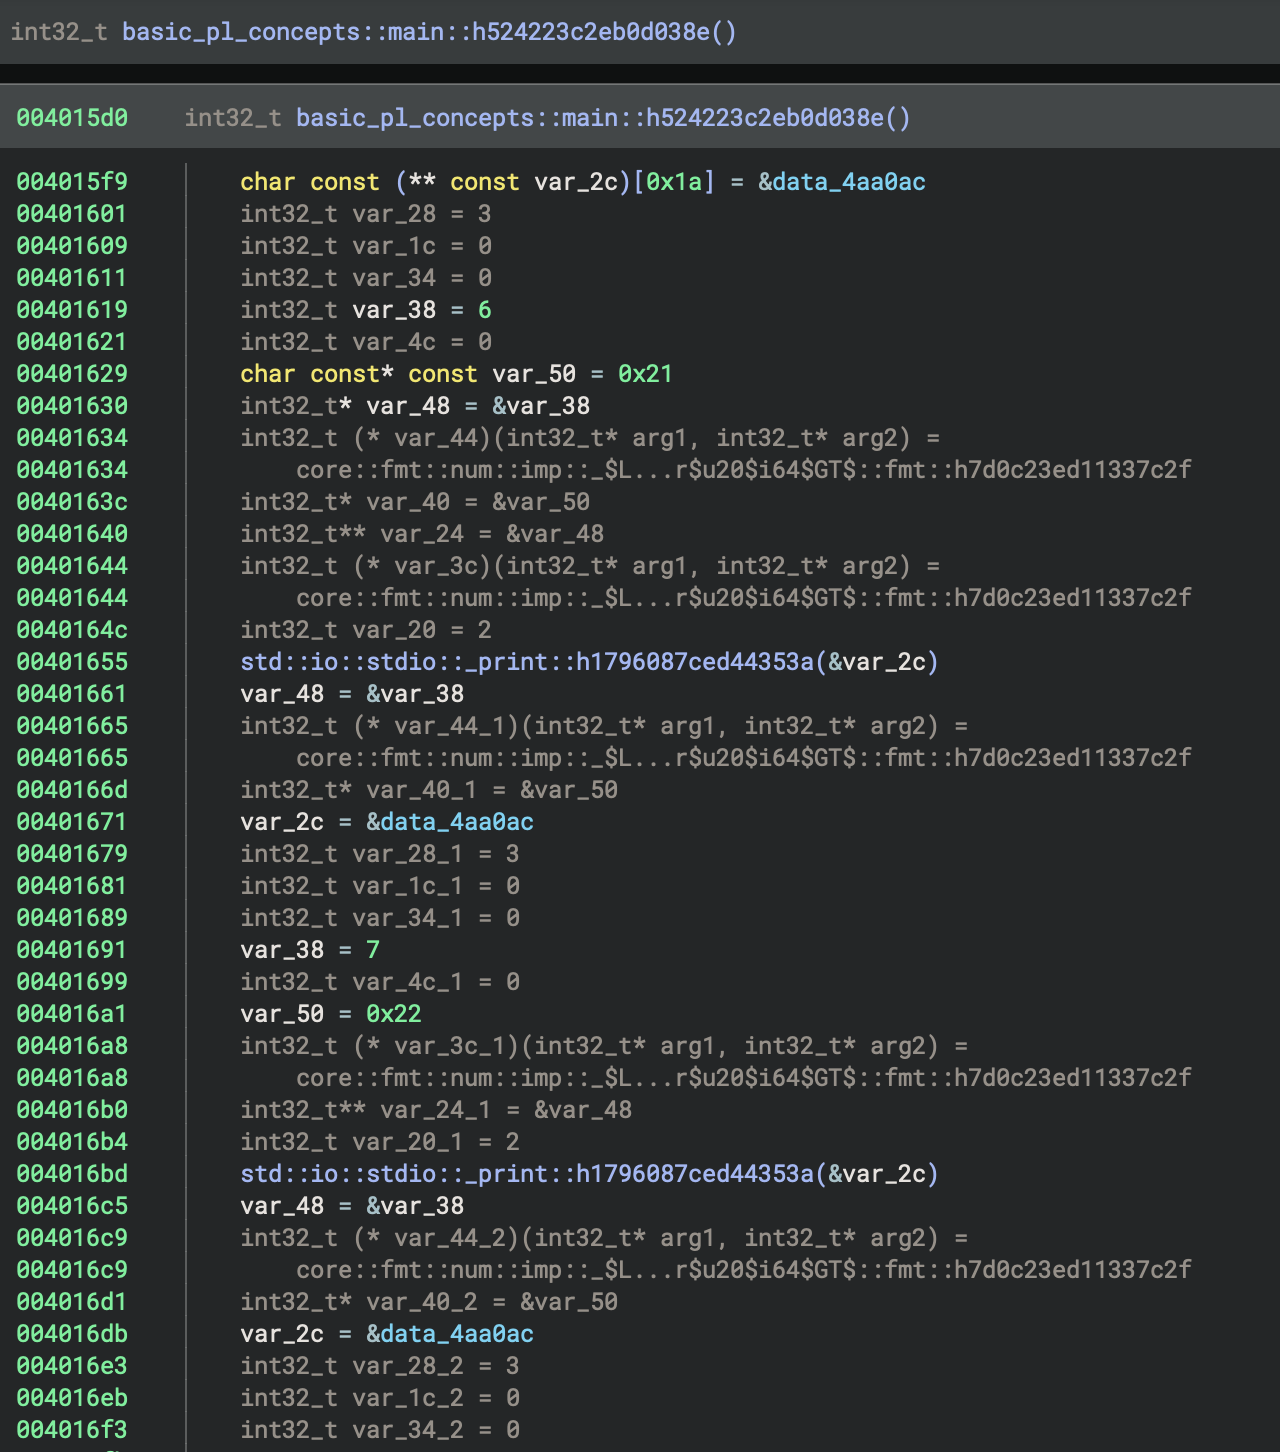Image resolution: width=1280 pixels, height=1452 pixels.
Task: Click the 0x1a array size on first line
Action: 673,182
